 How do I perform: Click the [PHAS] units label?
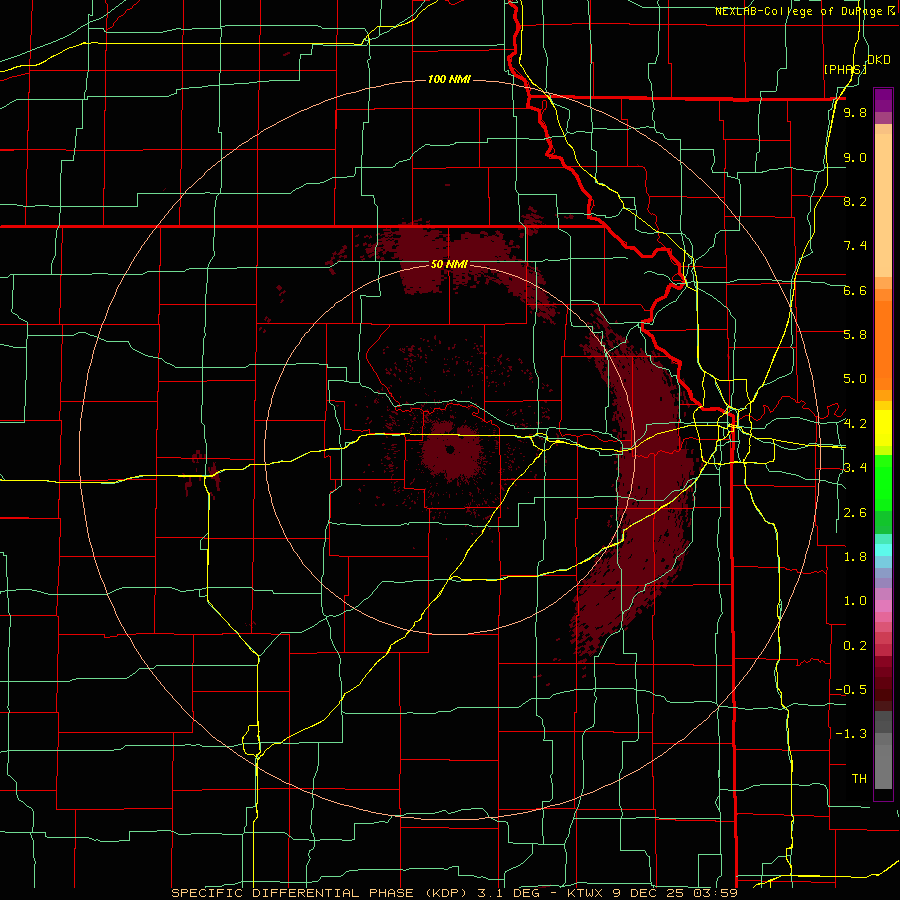point(845,69)
